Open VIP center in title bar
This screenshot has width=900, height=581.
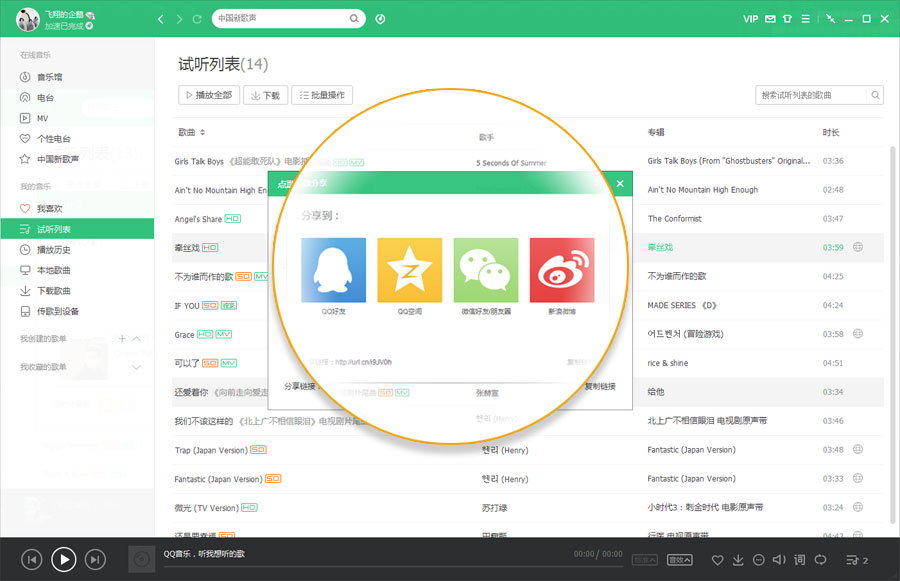[750, 19]
